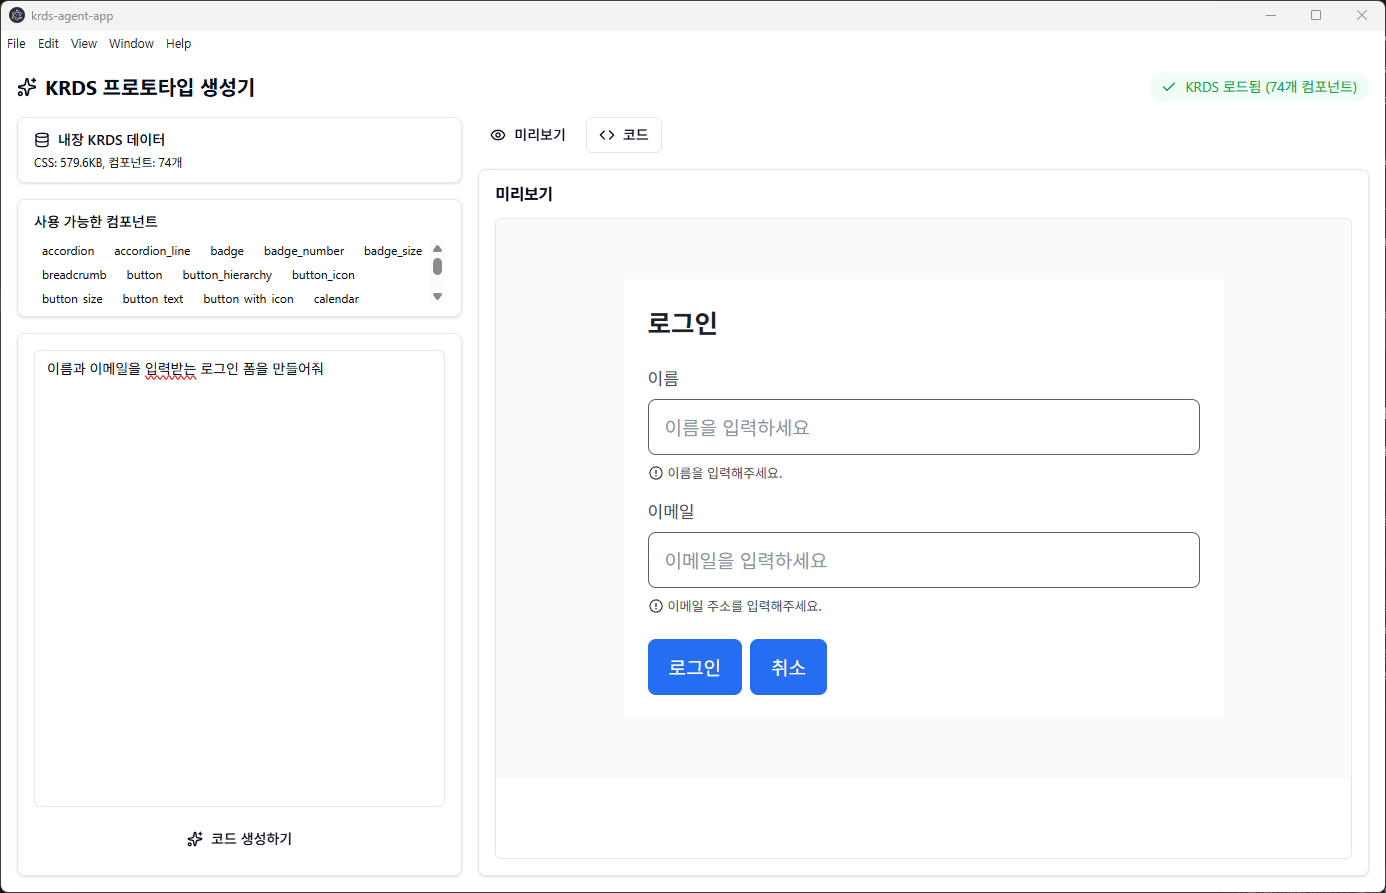1386x893 pixels.
Task: Click the database icon for 내장 KRDS 데이터
Action: 42,140
